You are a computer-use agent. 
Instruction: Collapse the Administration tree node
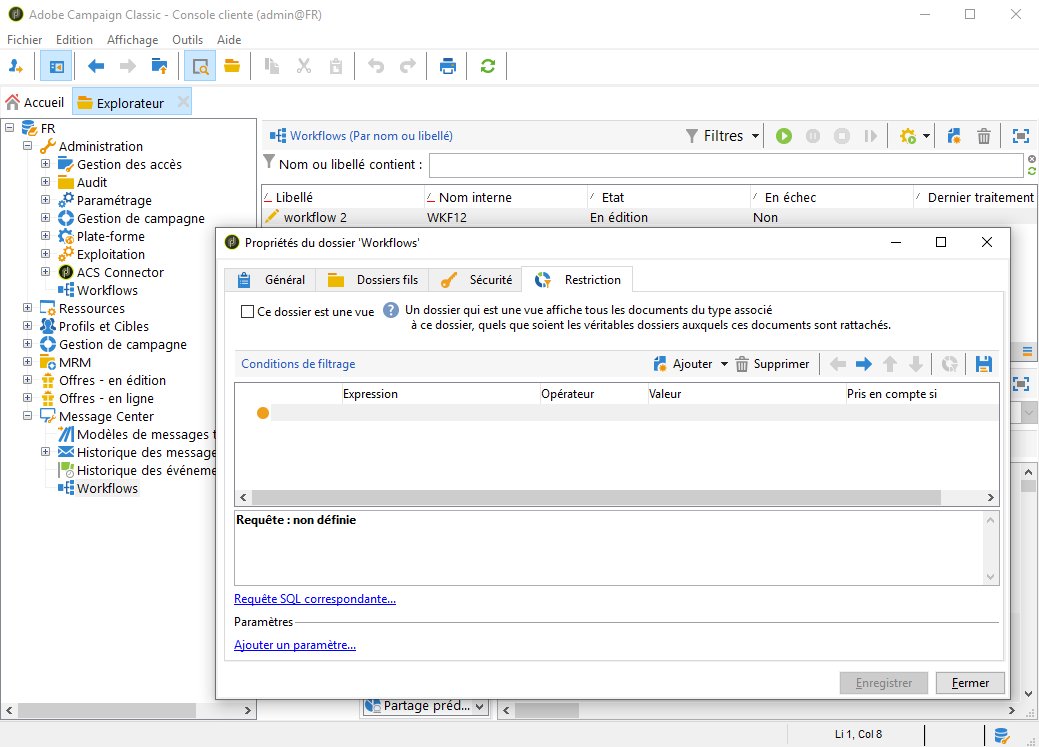coord(27,145)
